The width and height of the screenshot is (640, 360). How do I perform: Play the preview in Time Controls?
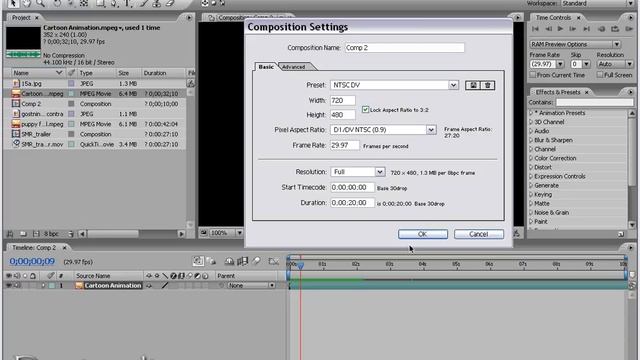pos(560,29)
